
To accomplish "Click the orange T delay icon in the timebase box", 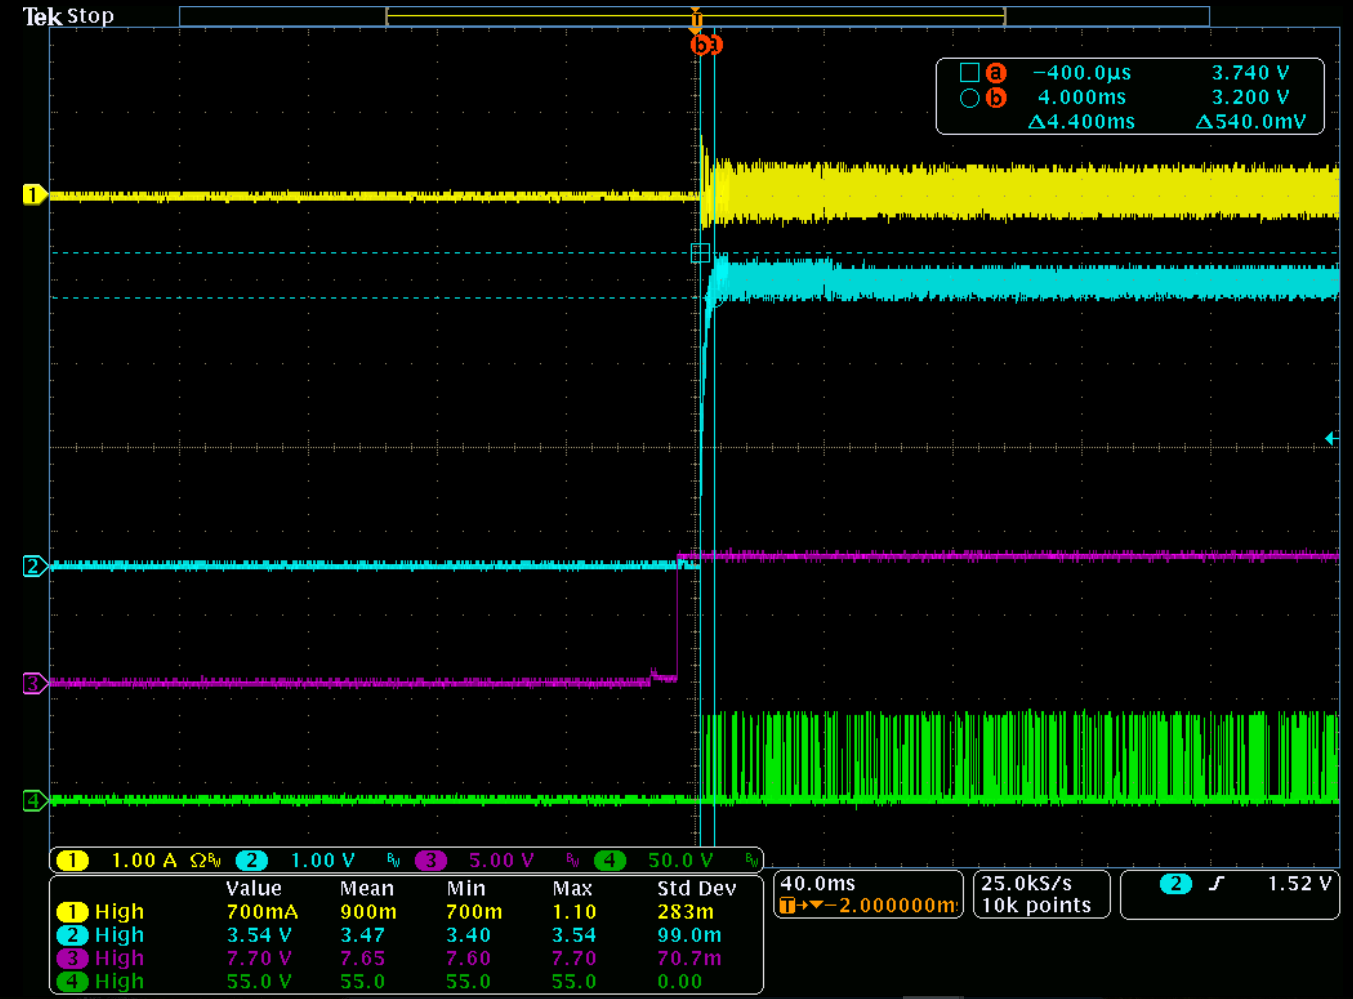I will pyautogui.click(x=788, y=906).
